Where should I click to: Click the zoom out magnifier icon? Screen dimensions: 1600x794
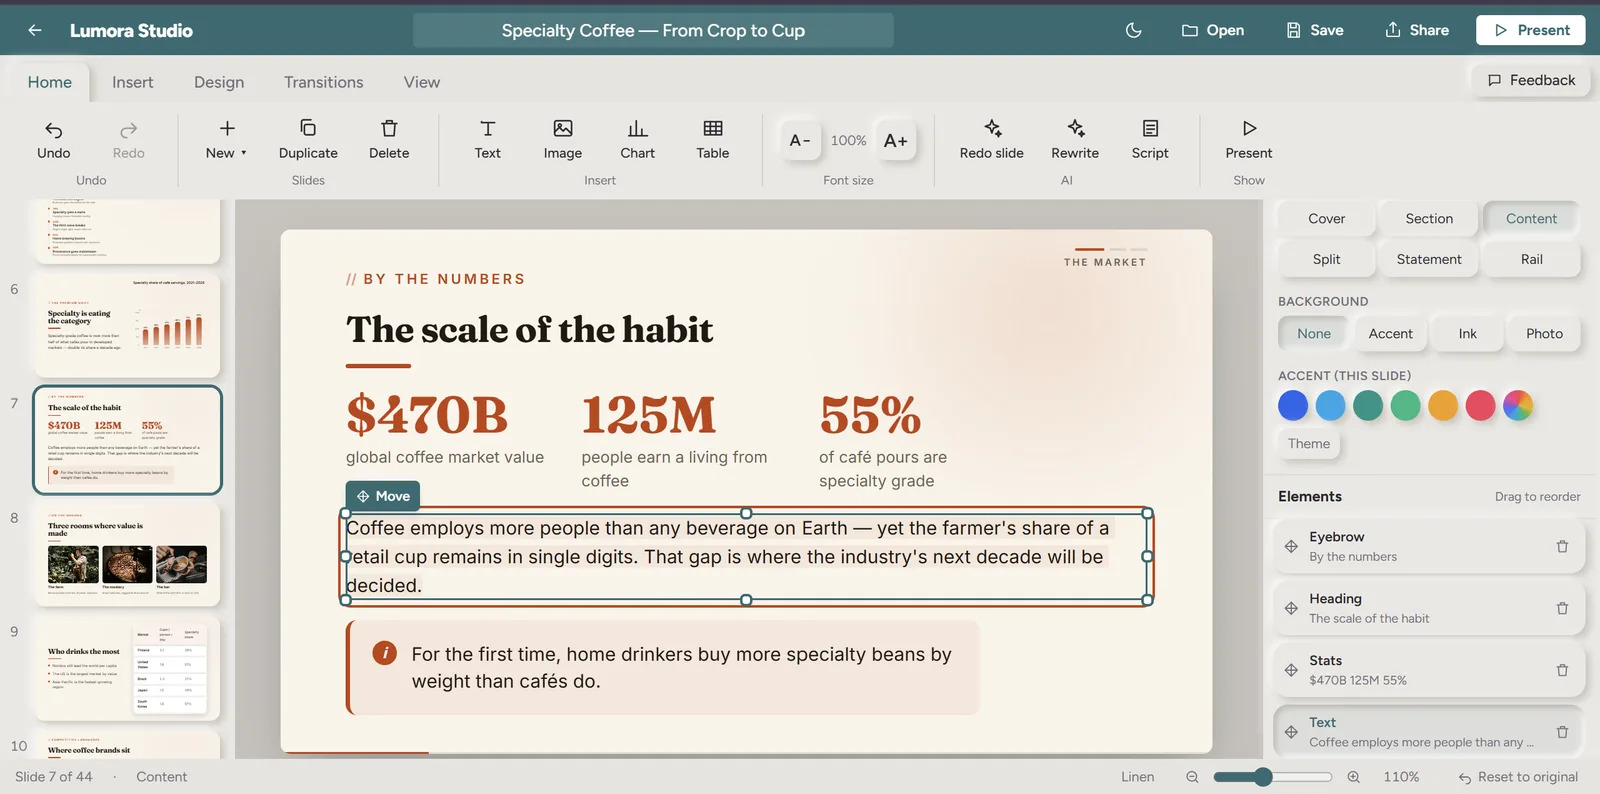1192,777
